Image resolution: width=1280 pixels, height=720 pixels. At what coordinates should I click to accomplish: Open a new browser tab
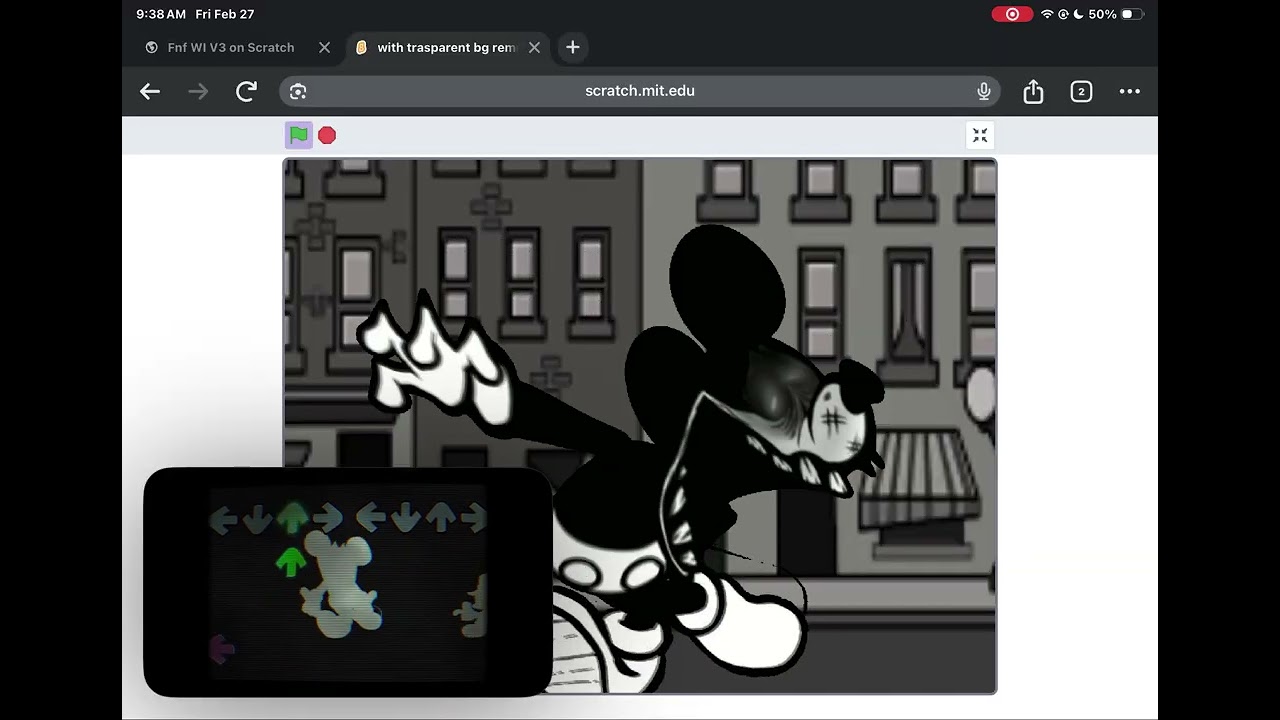click(x=572, y=47)
